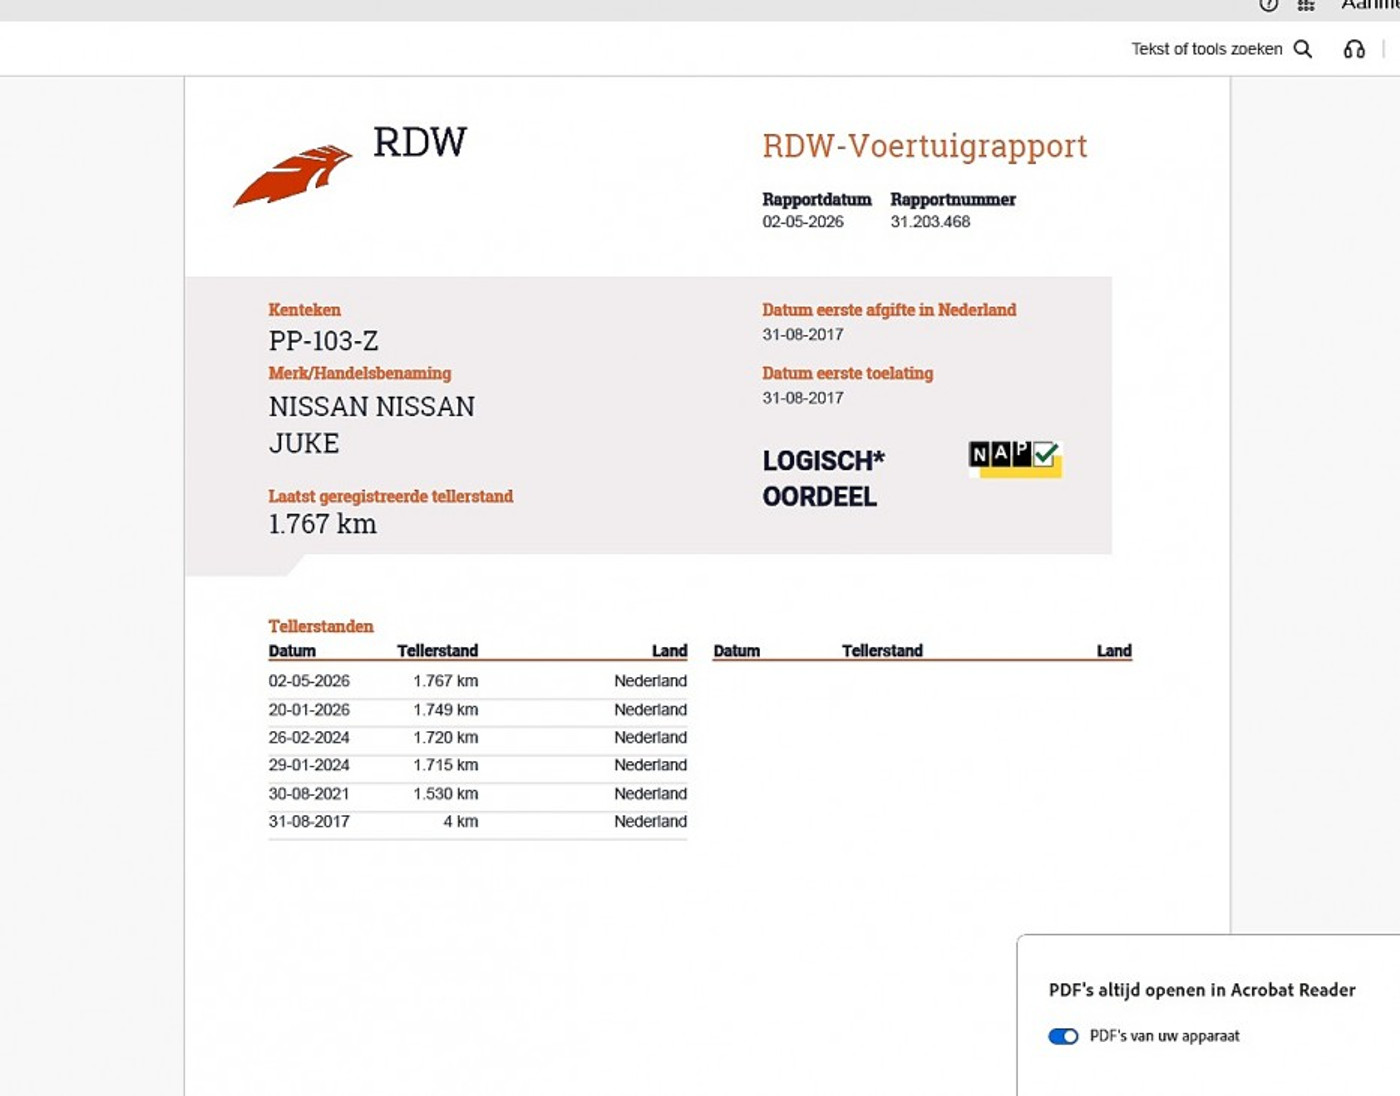Click the NAP checkmark logo

tap(1014, 458)
